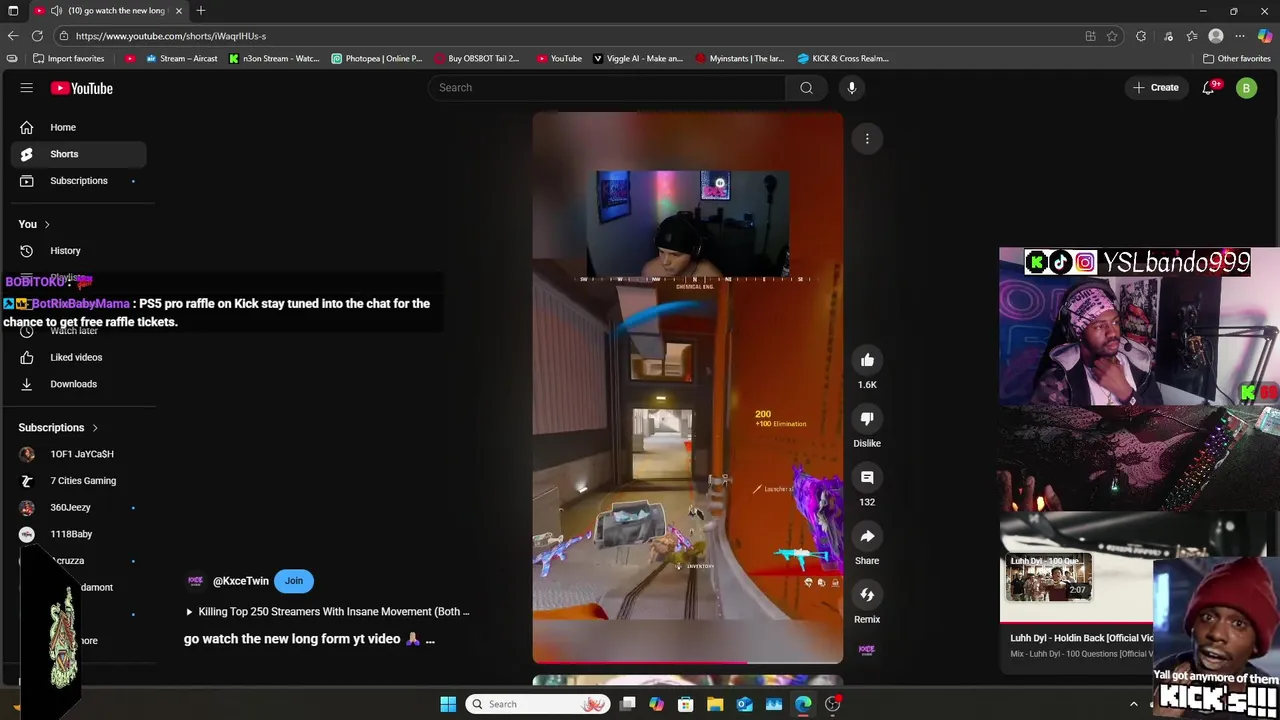
Task: Start voice search with the microphone
Action: (852, 88)
